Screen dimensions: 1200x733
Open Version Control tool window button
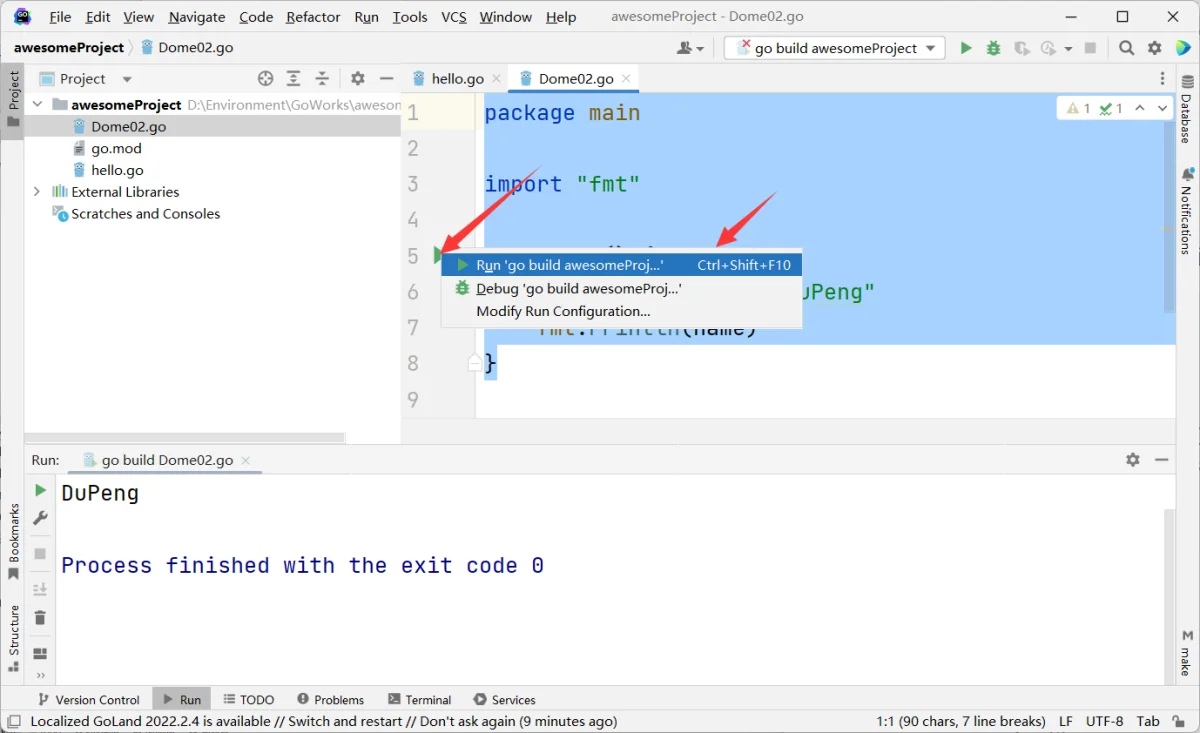click(x=88, y=699)
